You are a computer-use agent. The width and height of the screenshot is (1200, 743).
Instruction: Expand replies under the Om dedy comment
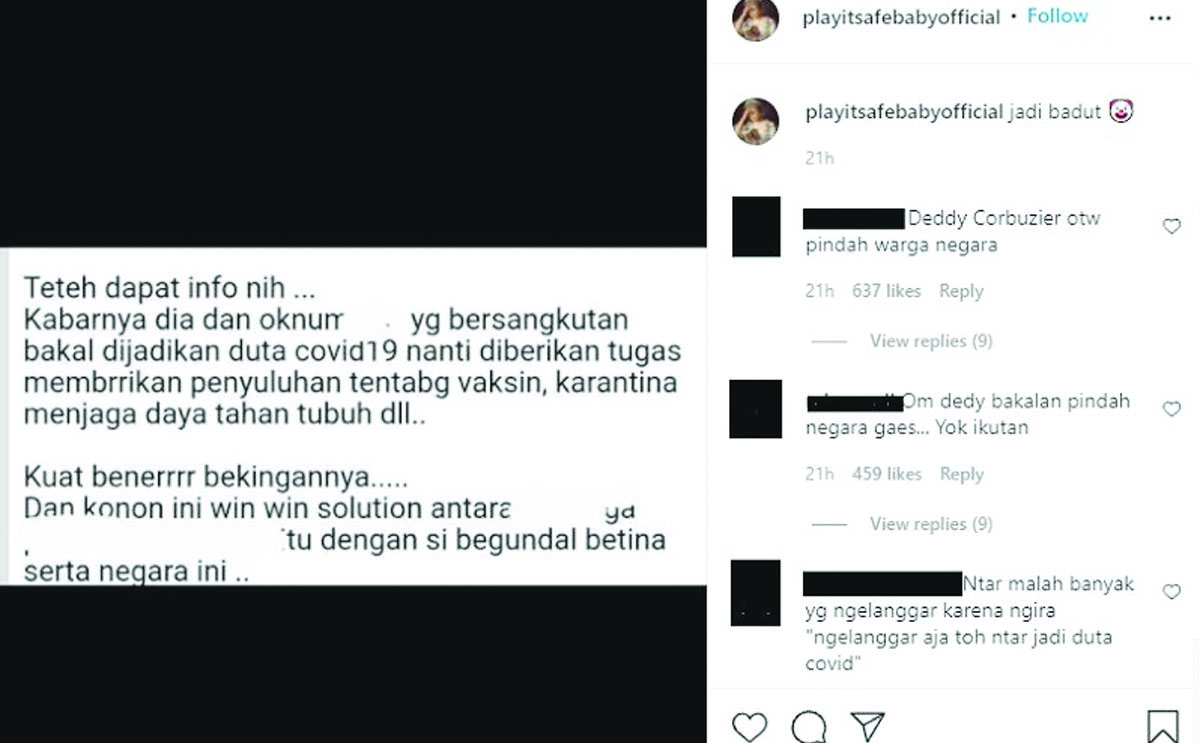coord(931,524)
